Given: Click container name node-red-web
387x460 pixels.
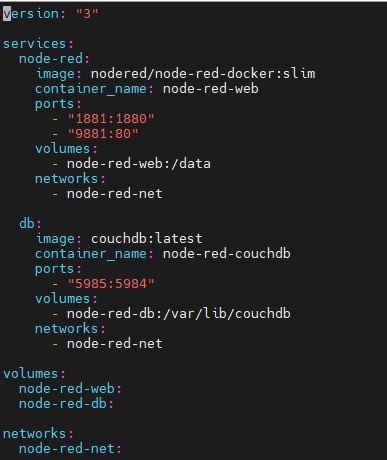Looking at the screenshot, I should [x=211, y=89].
